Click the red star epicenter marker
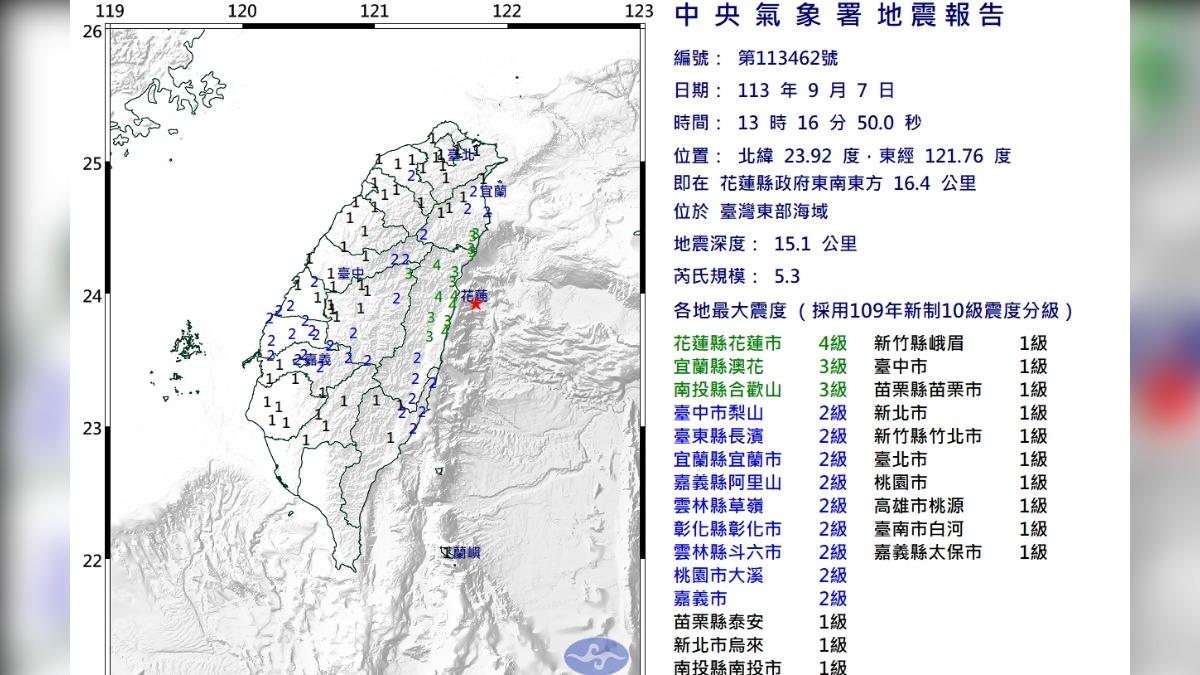Image resolution: width=1200 pixels, height=675 pixels. coord(477,302)
